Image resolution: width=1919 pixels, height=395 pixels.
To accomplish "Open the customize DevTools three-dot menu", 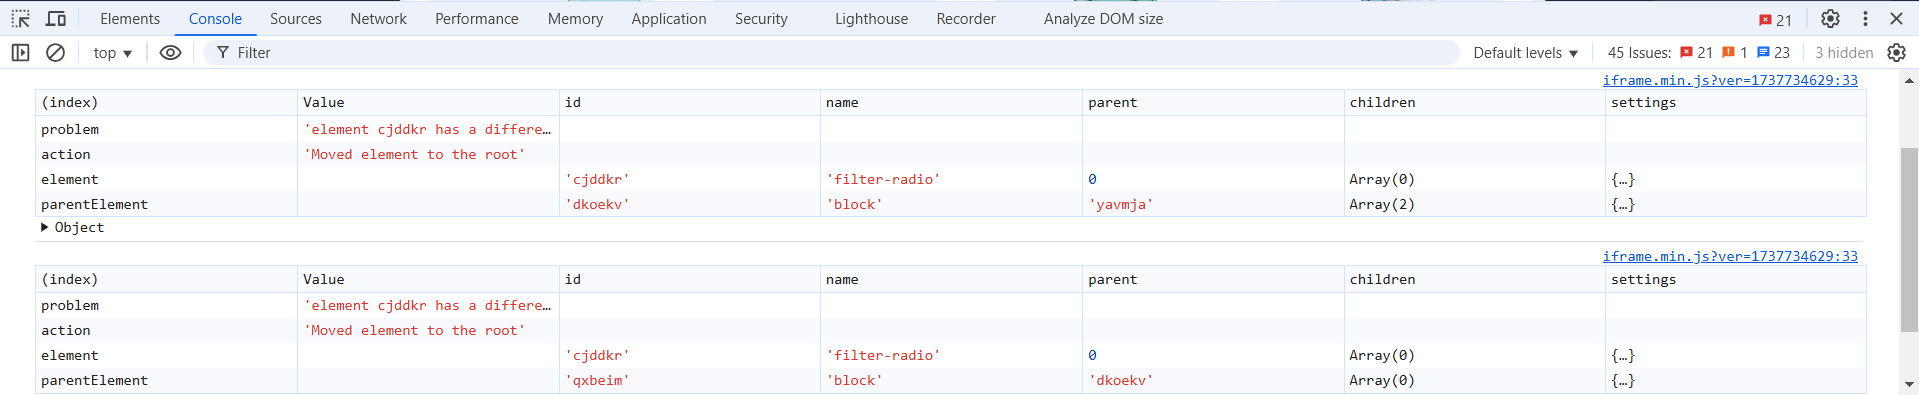I will tap(1865, 19).
